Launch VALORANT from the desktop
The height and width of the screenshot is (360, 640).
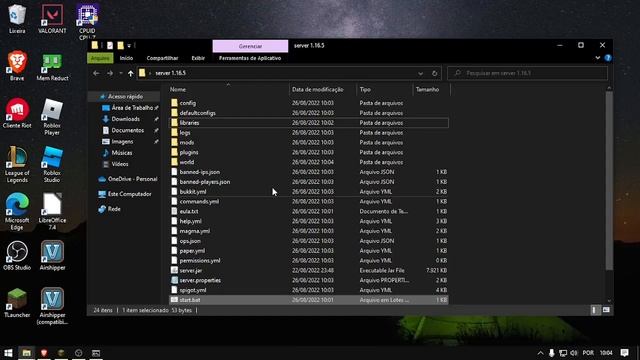52,18
